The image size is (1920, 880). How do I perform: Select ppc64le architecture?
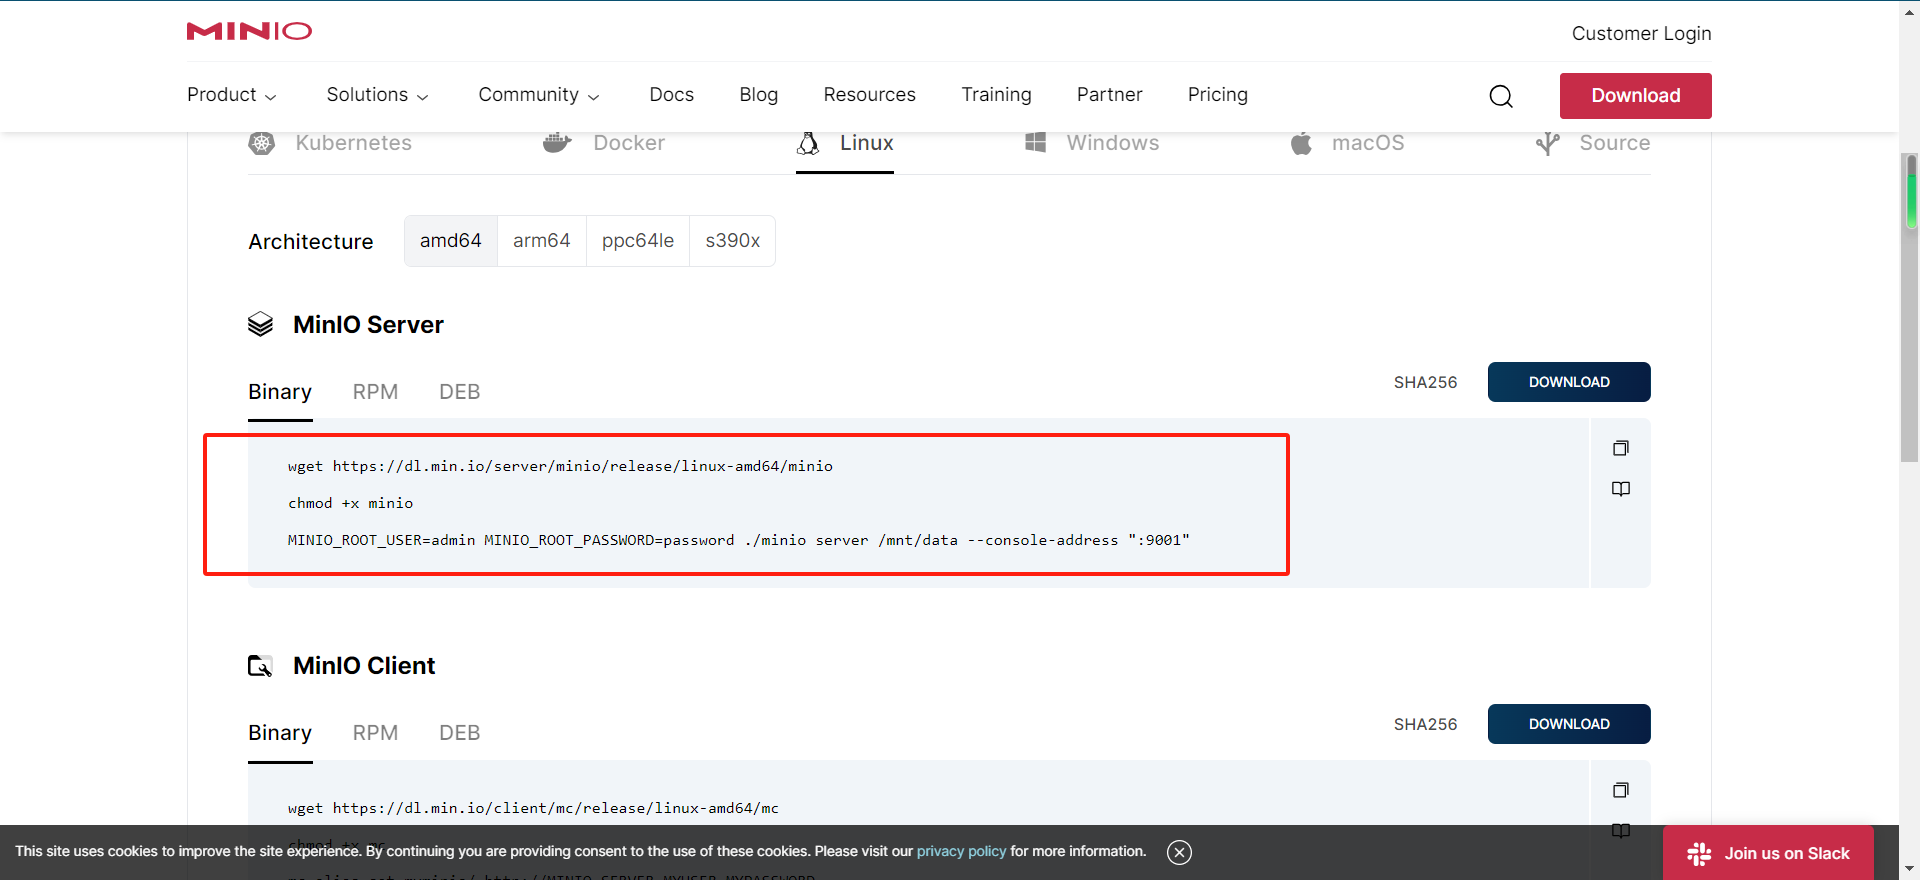pyautogui.click(x=638, y=241)
